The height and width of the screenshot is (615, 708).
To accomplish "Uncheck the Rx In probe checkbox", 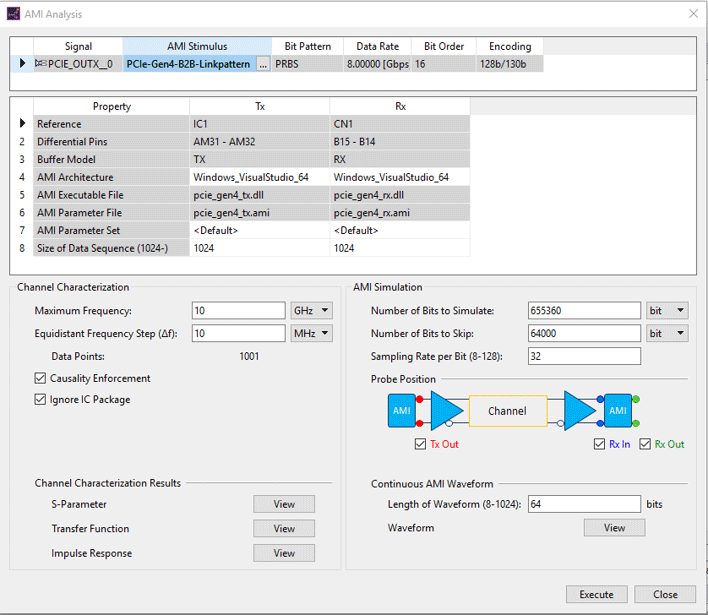I will click(599, 444).
